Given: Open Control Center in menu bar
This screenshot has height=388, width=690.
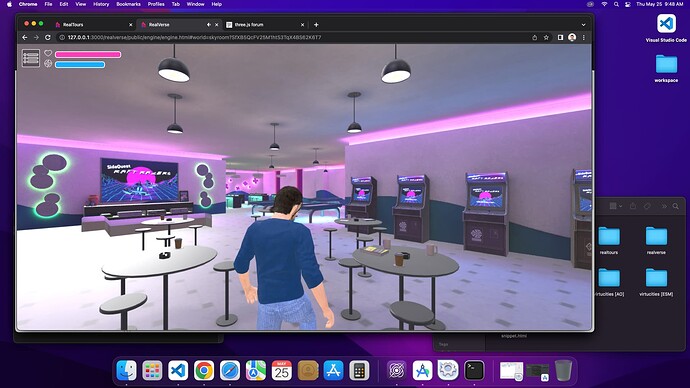Looking at the screenshot, I should [x=628, y=4].
